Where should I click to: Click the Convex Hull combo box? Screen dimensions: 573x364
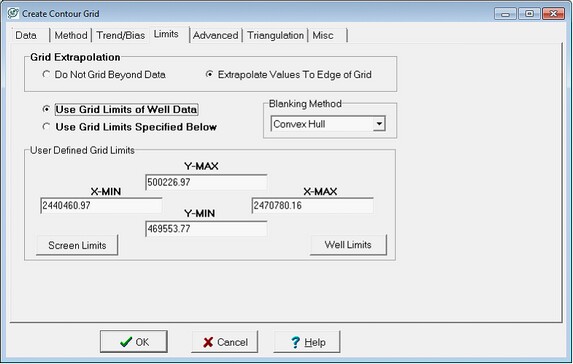[x=328, y=124]
